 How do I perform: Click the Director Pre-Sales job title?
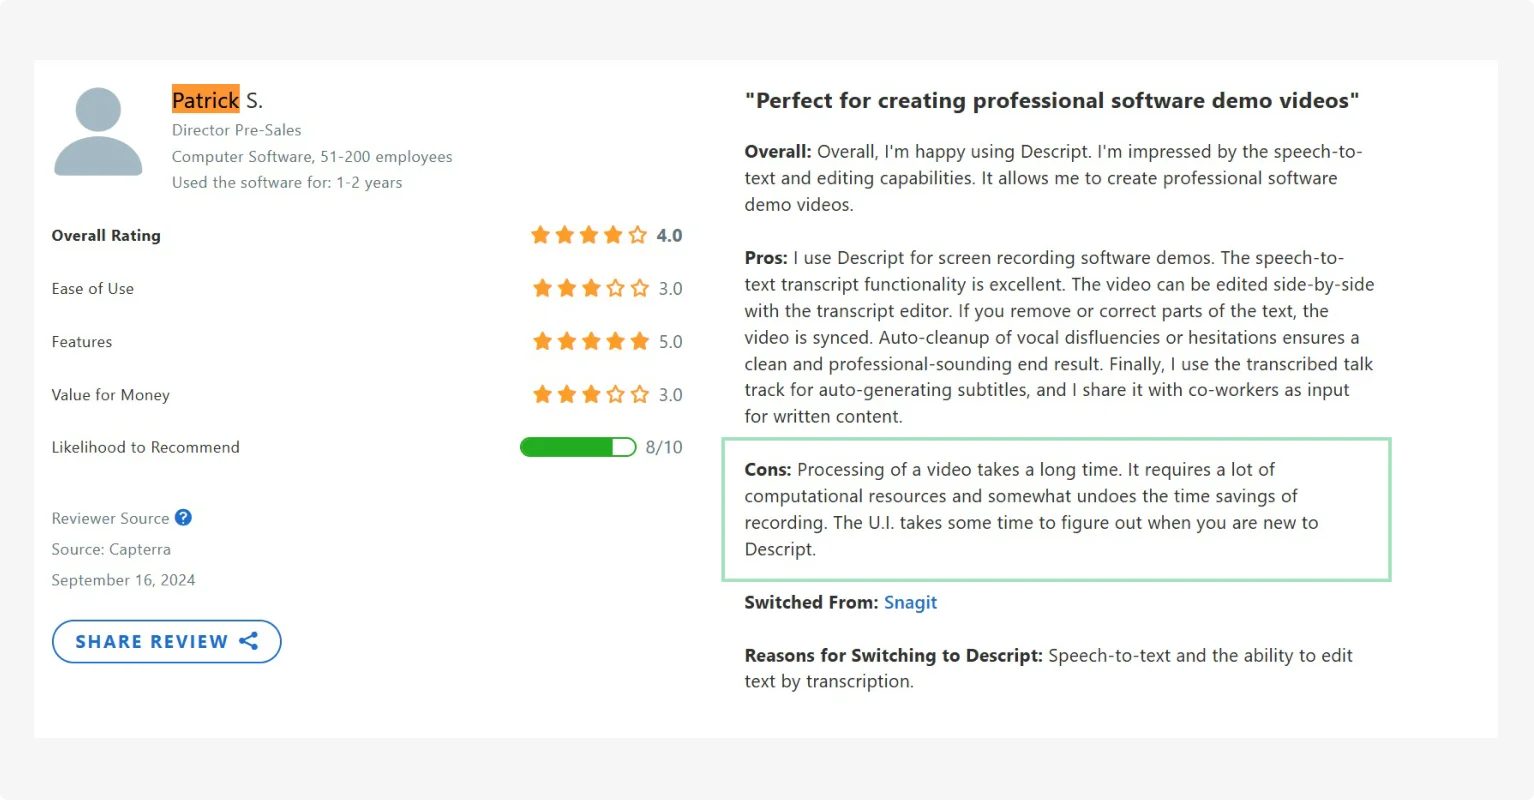236,130
